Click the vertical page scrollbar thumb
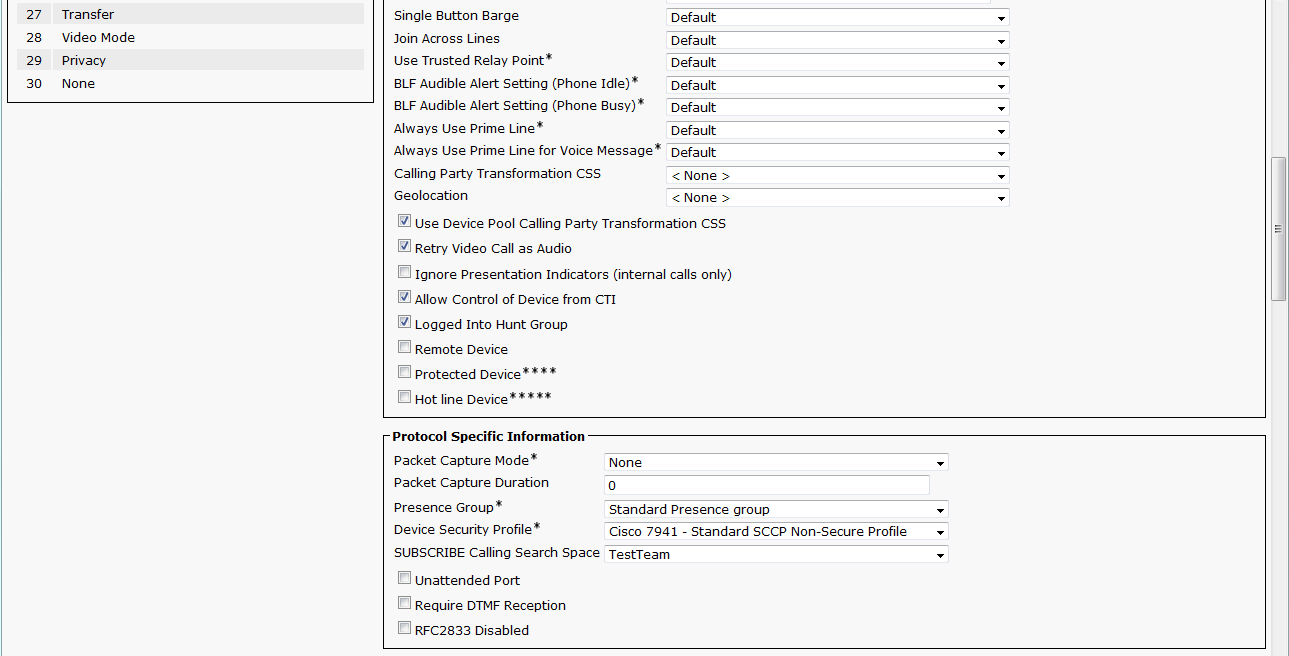This screenshot has width=1289, height=656. [x=1278, y=228]
